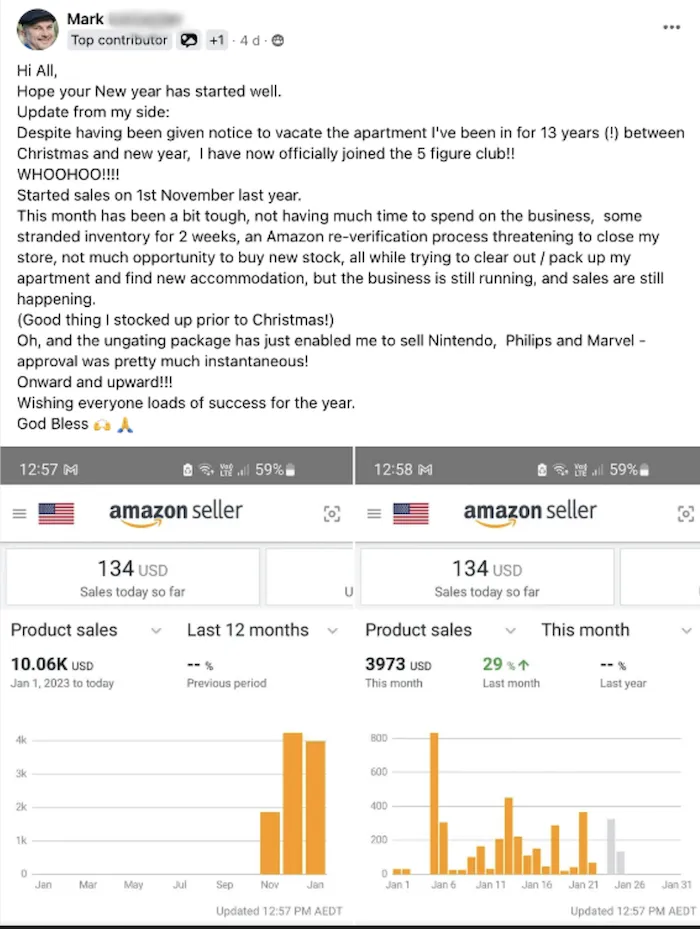
Task: Tap the left US flag marketplace icon
Action: coord(56,514)
